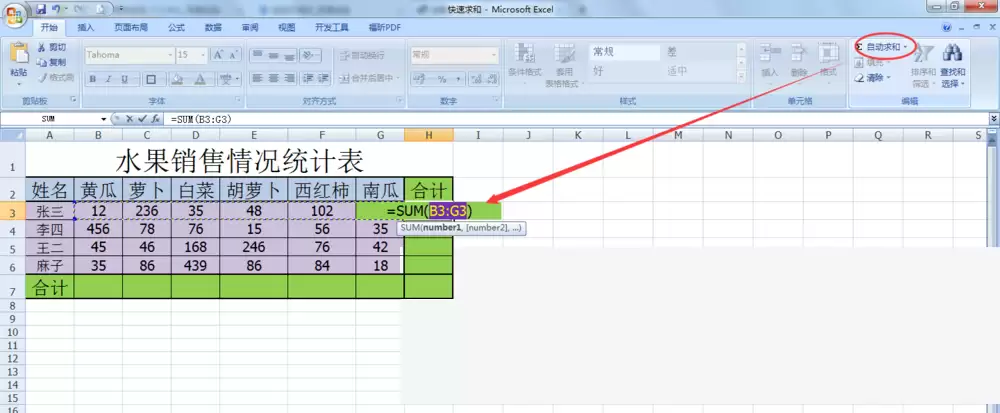Click the Copy (复制) button
The height and width of the screenshot is (413, 1000).
51,62
